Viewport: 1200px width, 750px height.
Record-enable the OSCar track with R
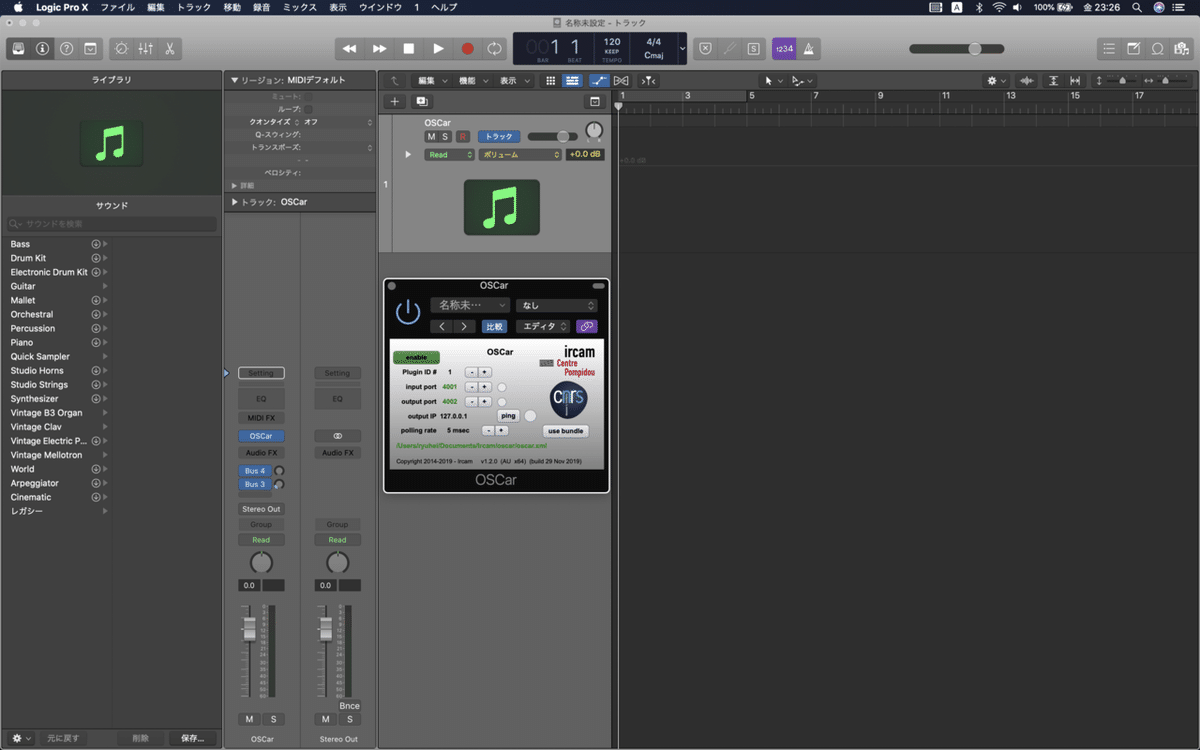(463, 136)
